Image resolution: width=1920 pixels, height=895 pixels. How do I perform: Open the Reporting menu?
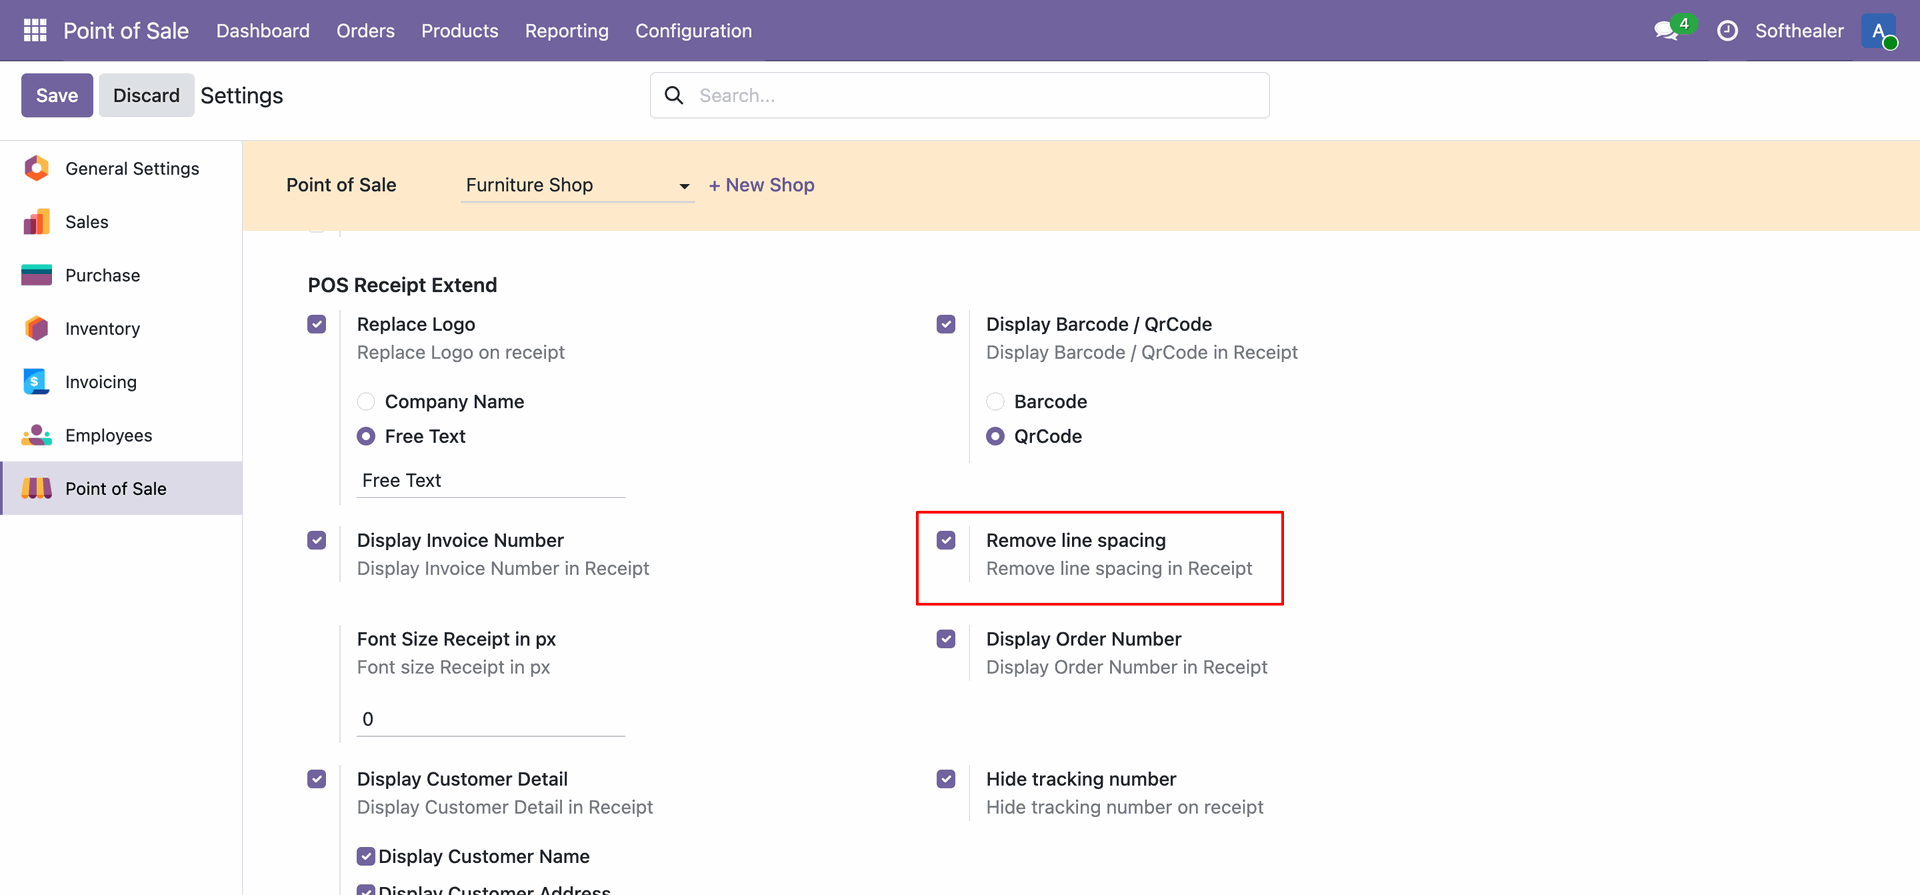567,31
